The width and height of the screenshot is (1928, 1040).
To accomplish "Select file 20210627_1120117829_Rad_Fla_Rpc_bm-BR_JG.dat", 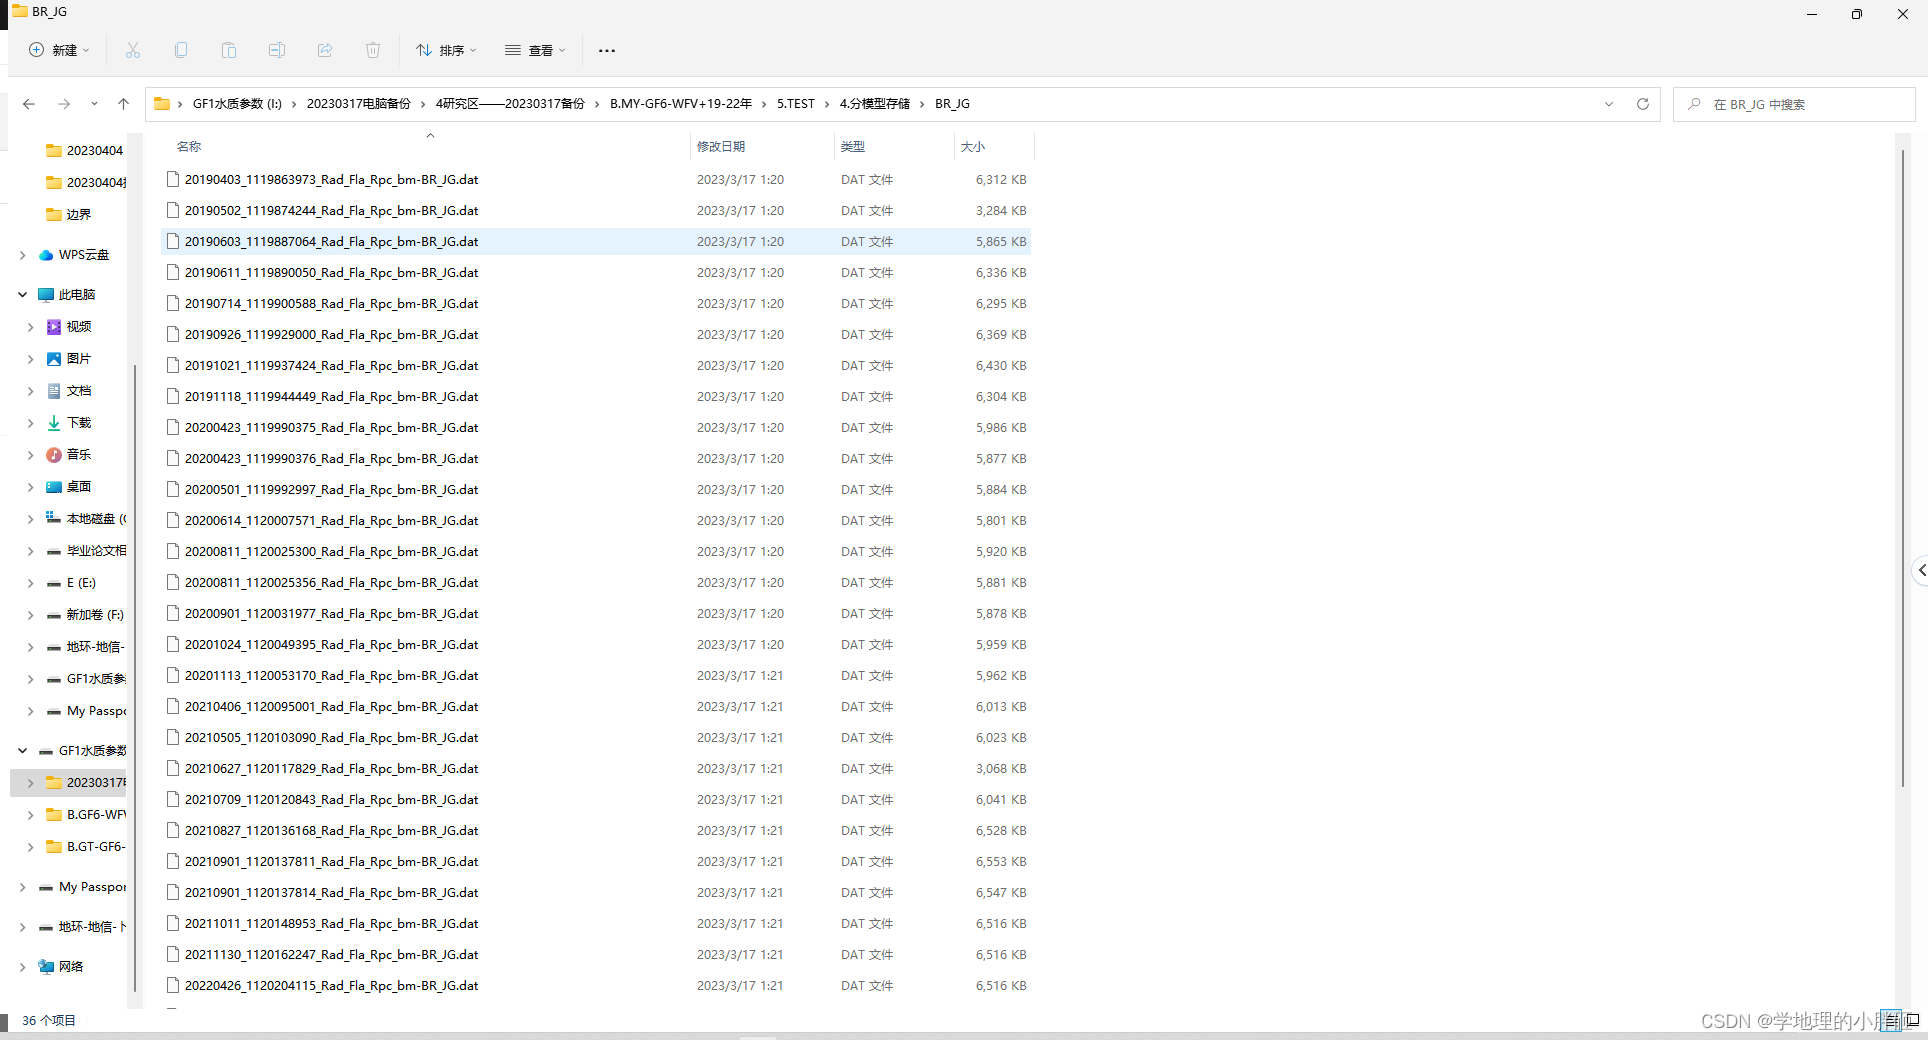I will [x=596, y=769].
